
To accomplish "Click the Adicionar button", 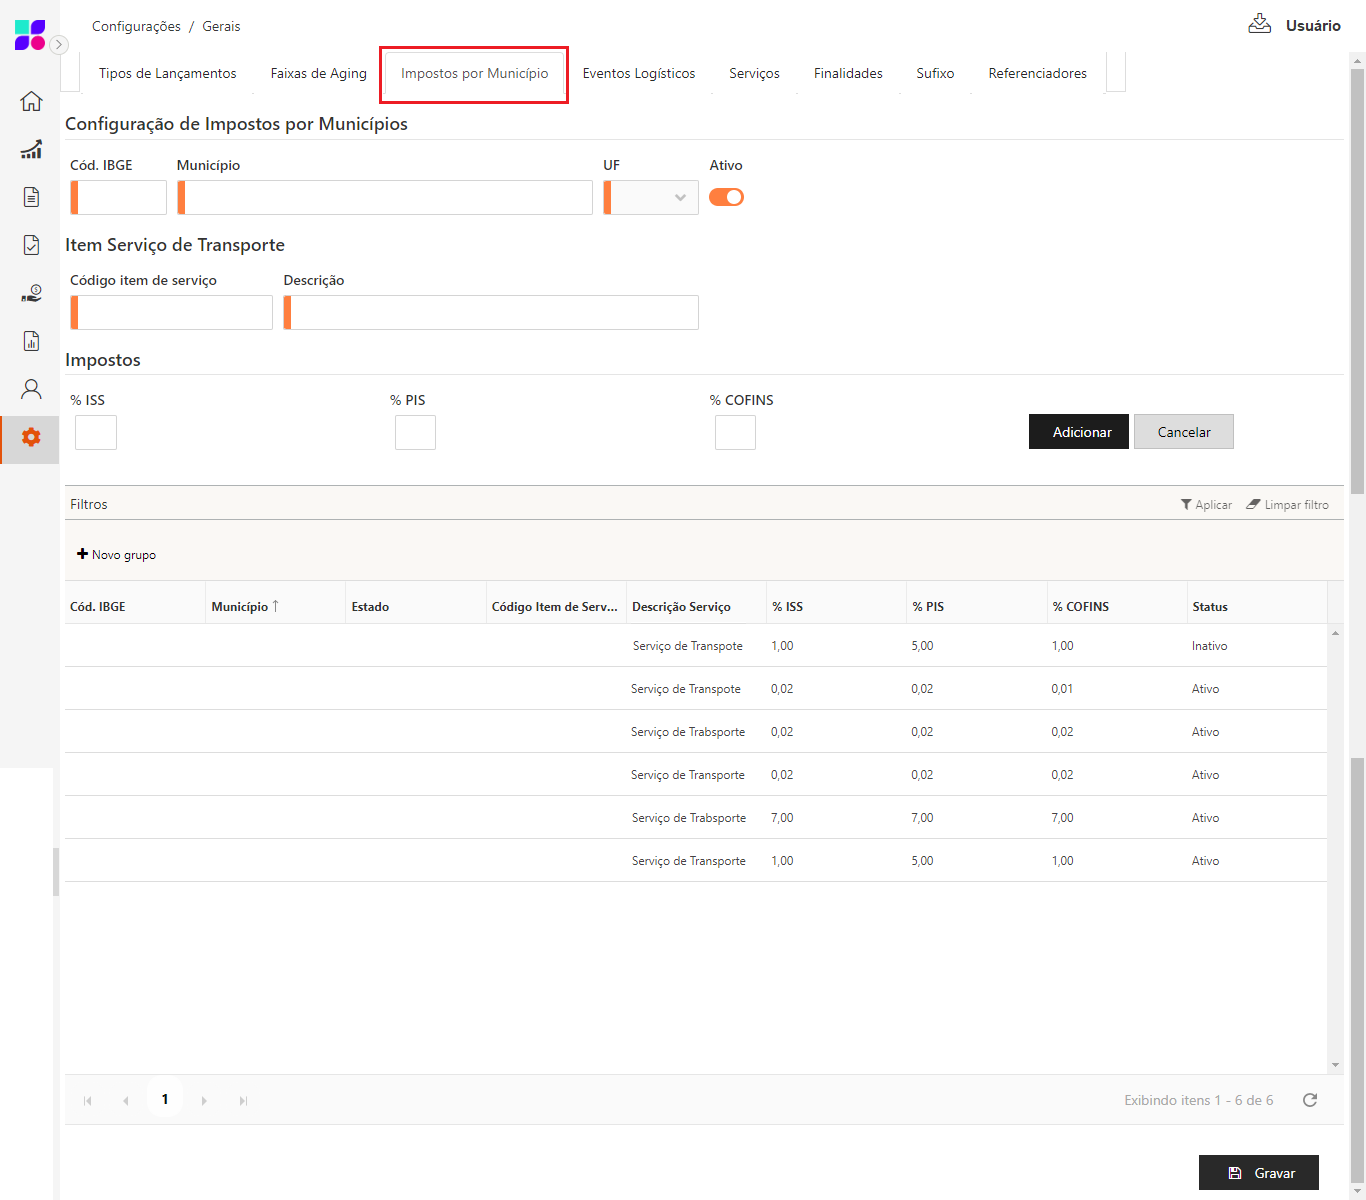I will tap(1078, 432).
